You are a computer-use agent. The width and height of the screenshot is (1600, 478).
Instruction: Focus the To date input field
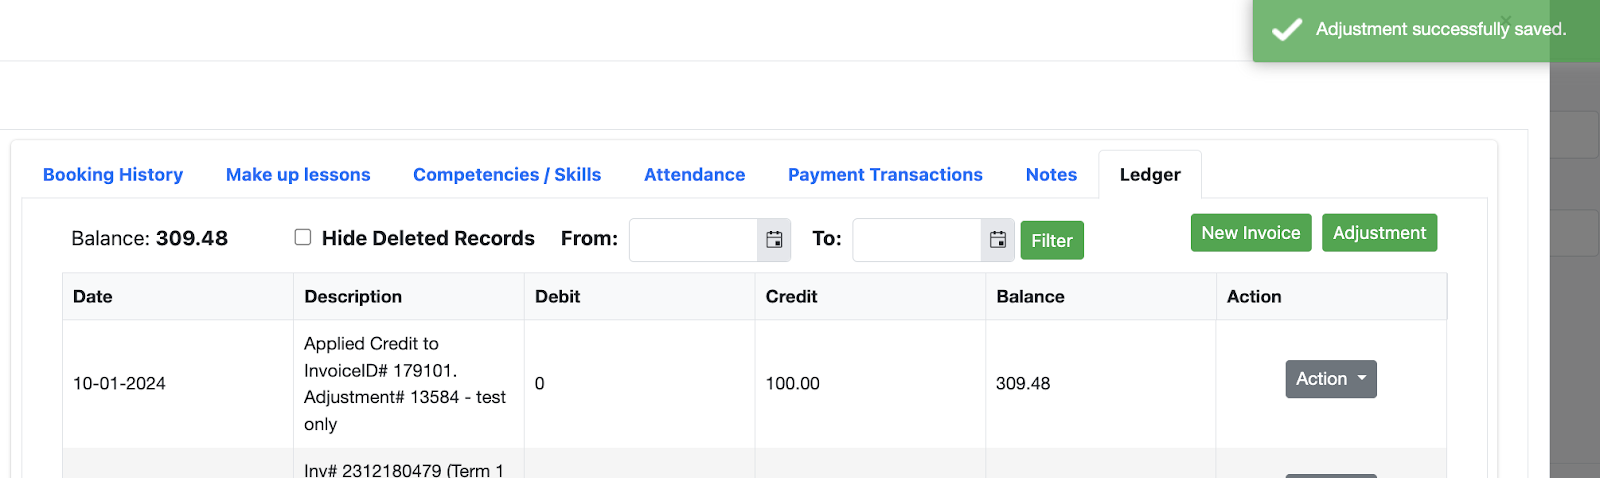[x=917, y=240]
